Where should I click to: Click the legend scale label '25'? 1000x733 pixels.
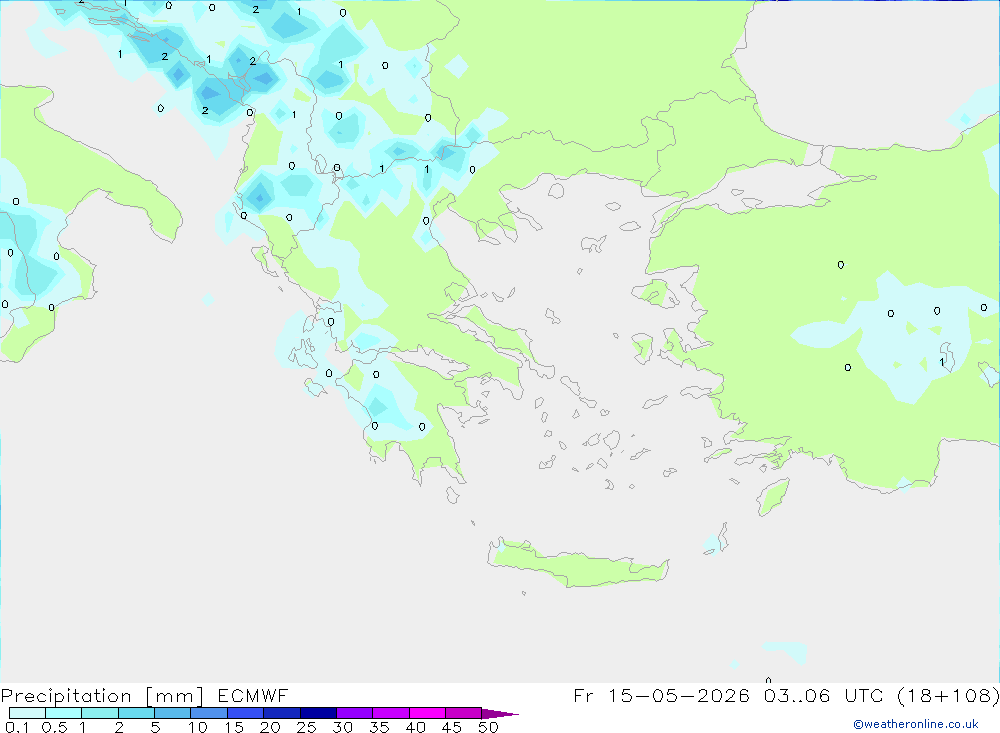307,727
